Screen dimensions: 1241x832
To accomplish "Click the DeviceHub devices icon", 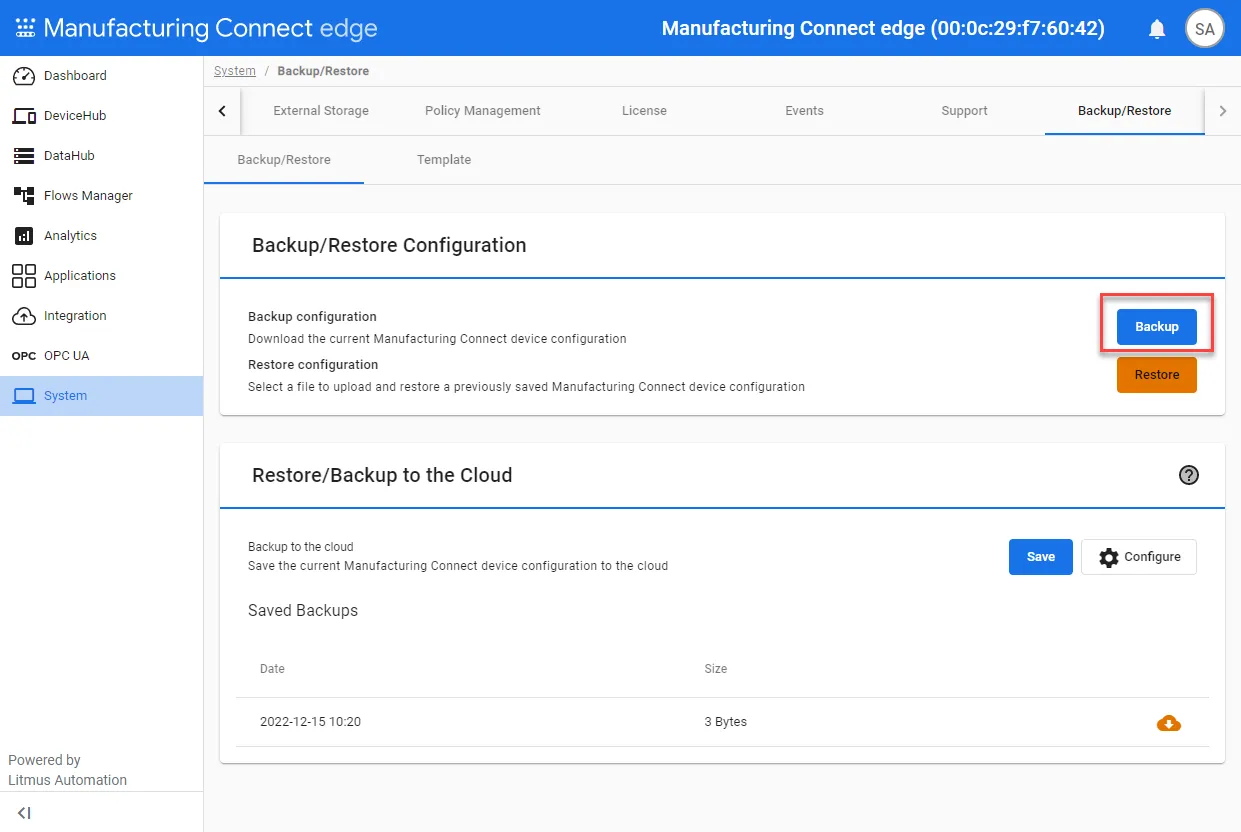I will (x=24, y=116).
